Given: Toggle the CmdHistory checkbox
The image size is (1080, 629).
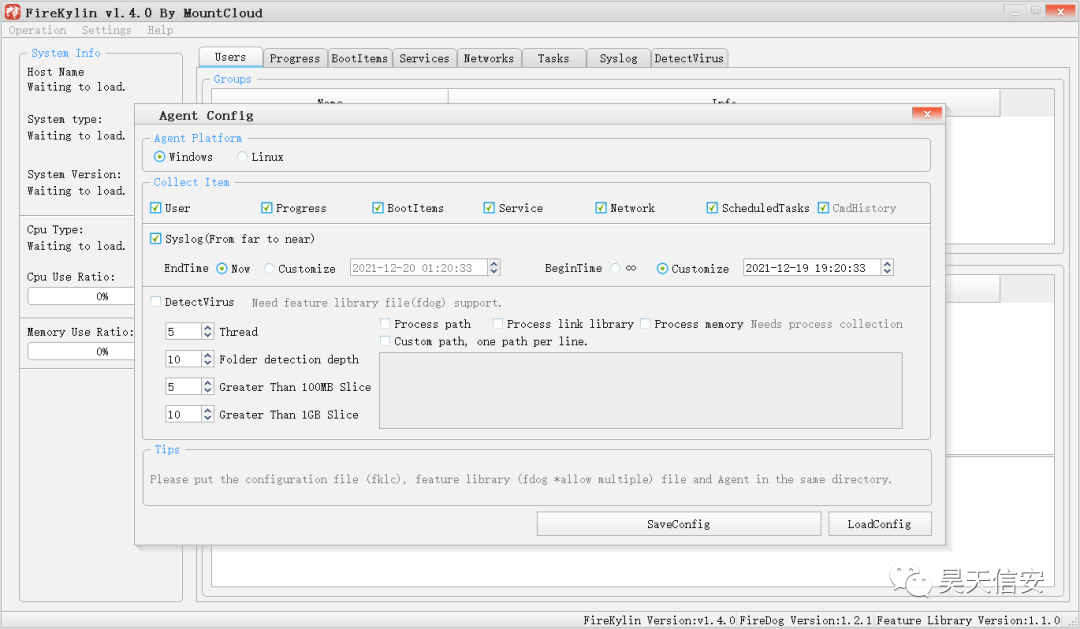Looking at the screenshot, I should click(x=823, y=207).
